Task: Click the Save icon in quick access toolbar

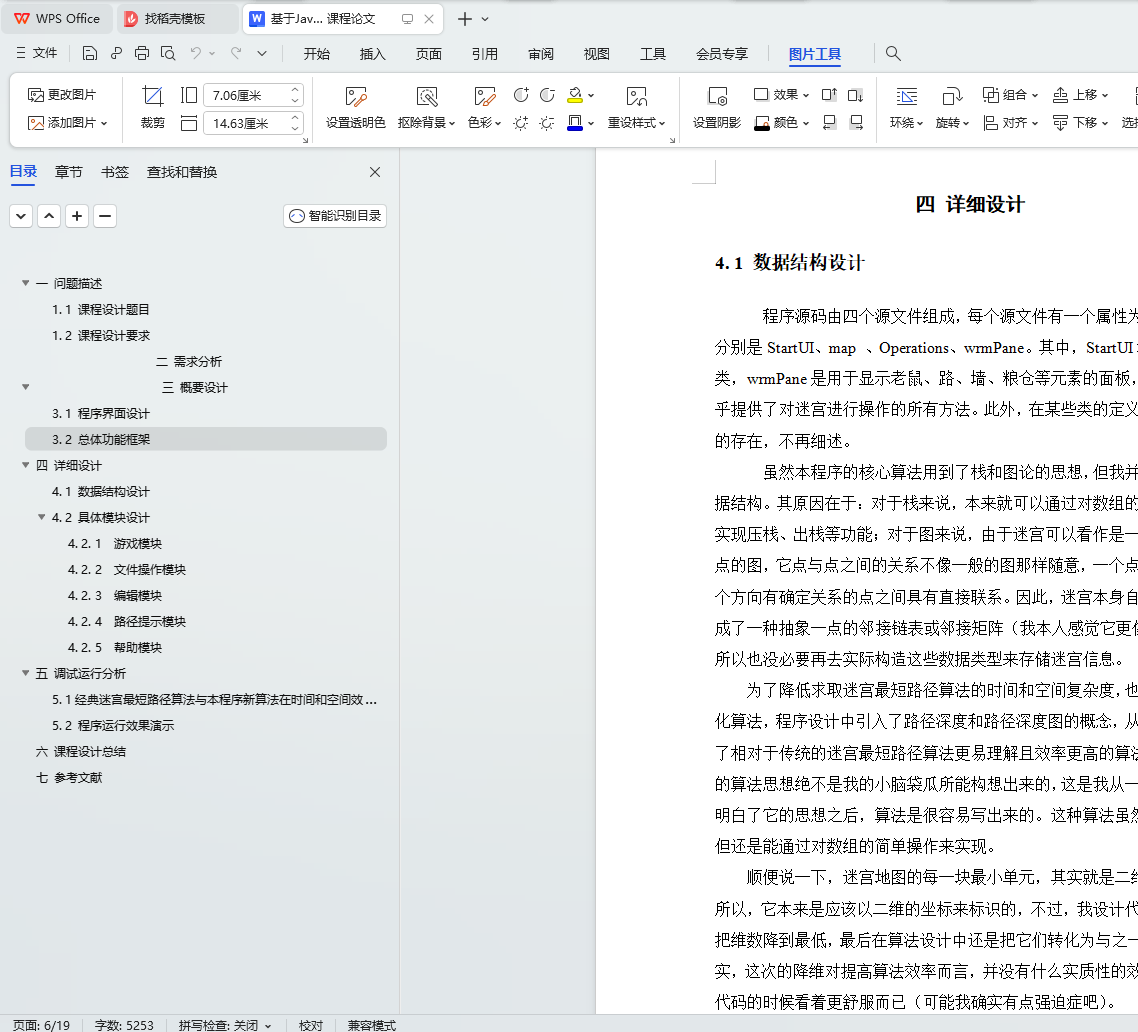Action: point(89,53)
